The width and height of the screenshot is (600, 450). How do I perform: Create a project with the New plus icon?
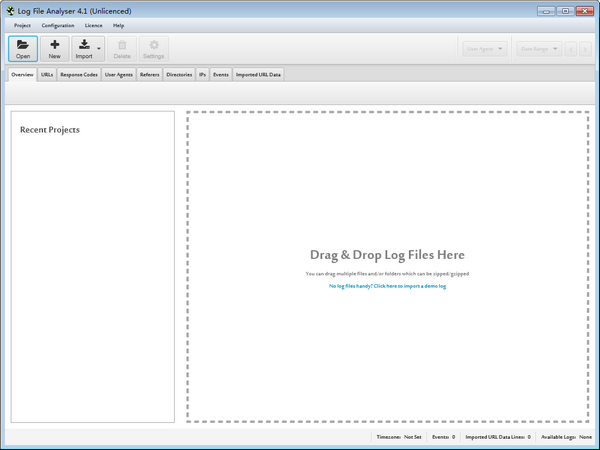pyautogui.click(x=55, y=49)
